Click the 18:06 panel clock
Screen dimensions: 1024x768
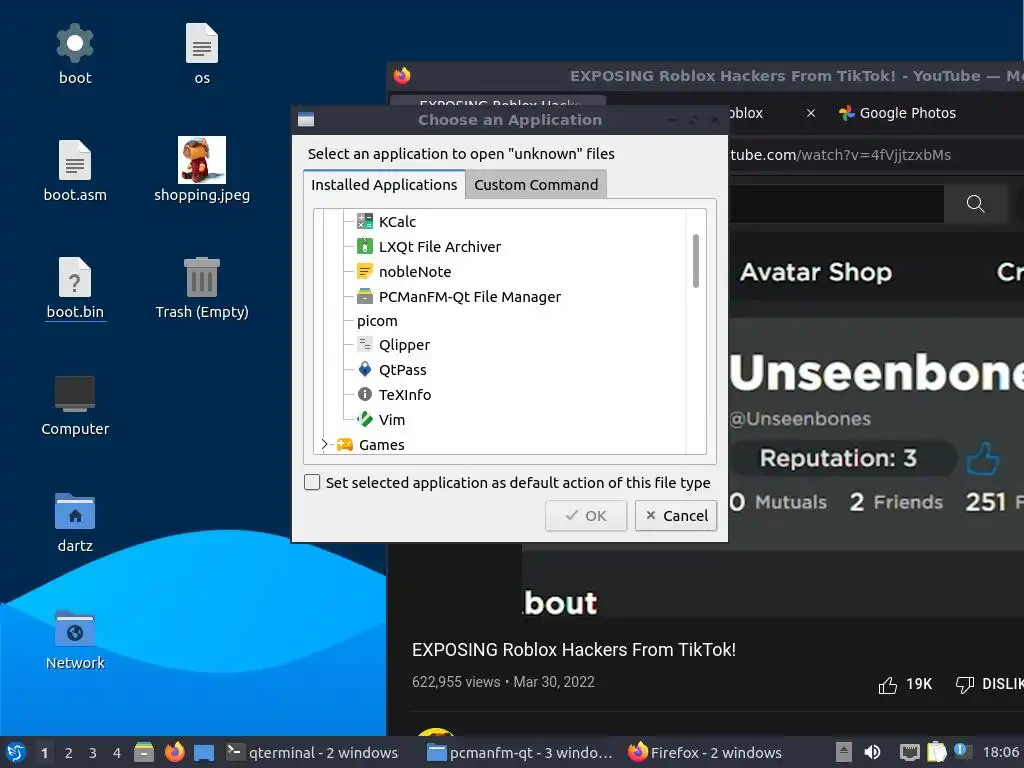(1000, 753)
